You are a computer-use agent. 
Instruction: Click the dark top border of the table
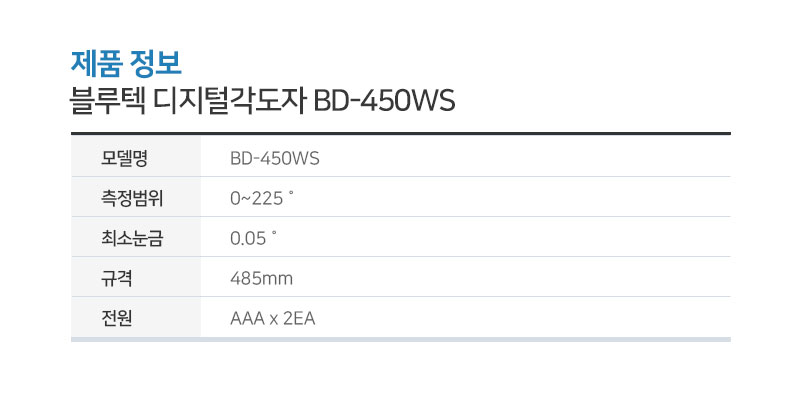pyautogui.click(x=401, y=134)
